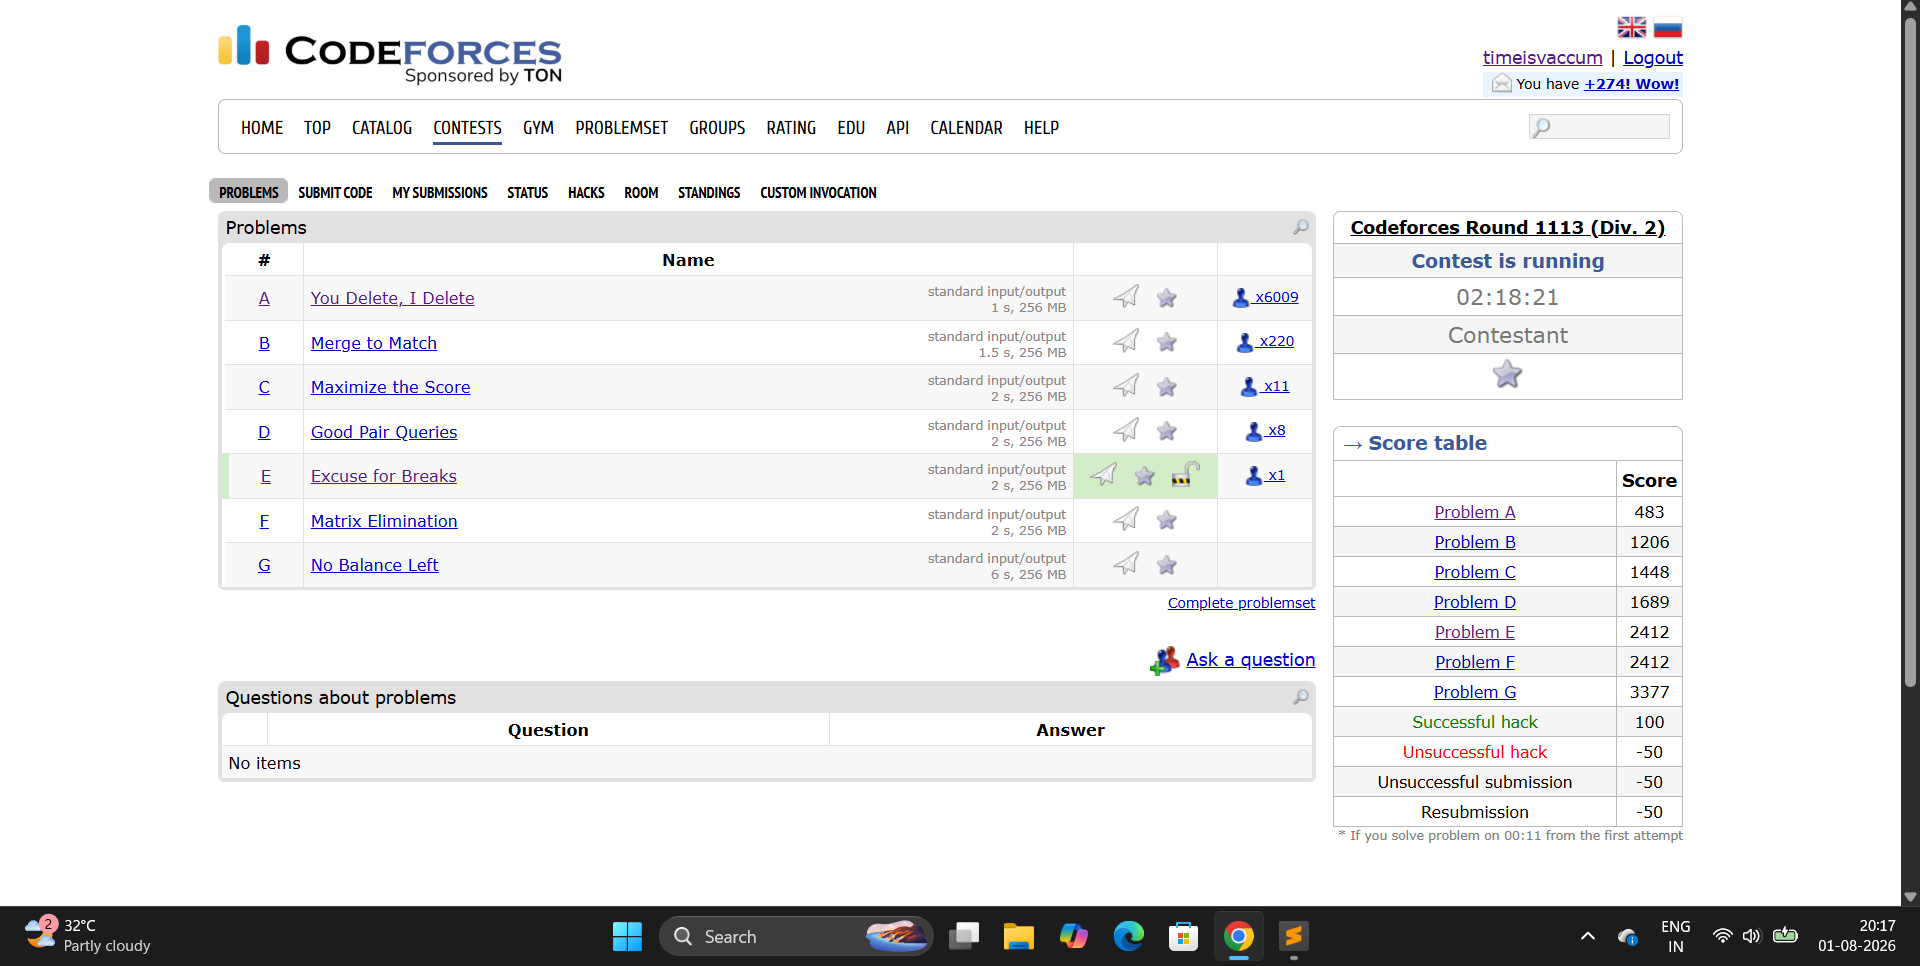Star problem E as favourite
1920x966 pixels.
click(1145, 476)
